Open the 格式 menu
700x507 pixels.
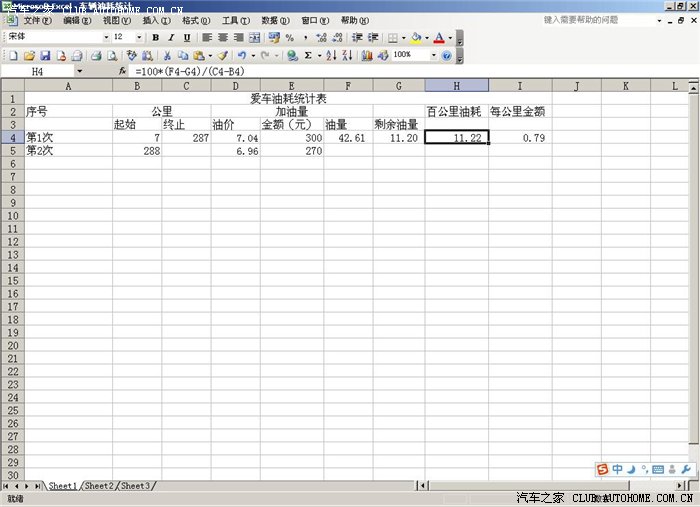189,20
